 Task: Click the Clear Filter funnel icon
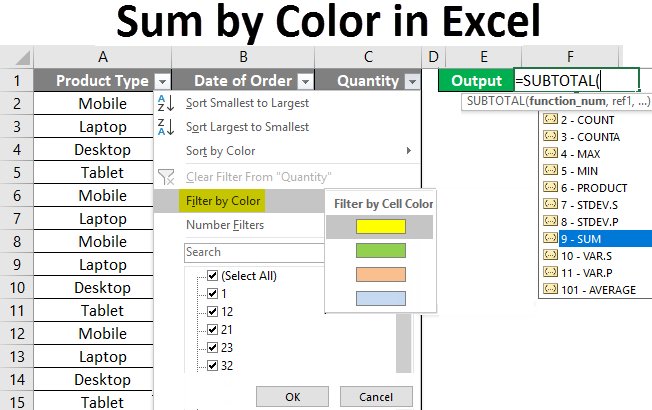167,177
